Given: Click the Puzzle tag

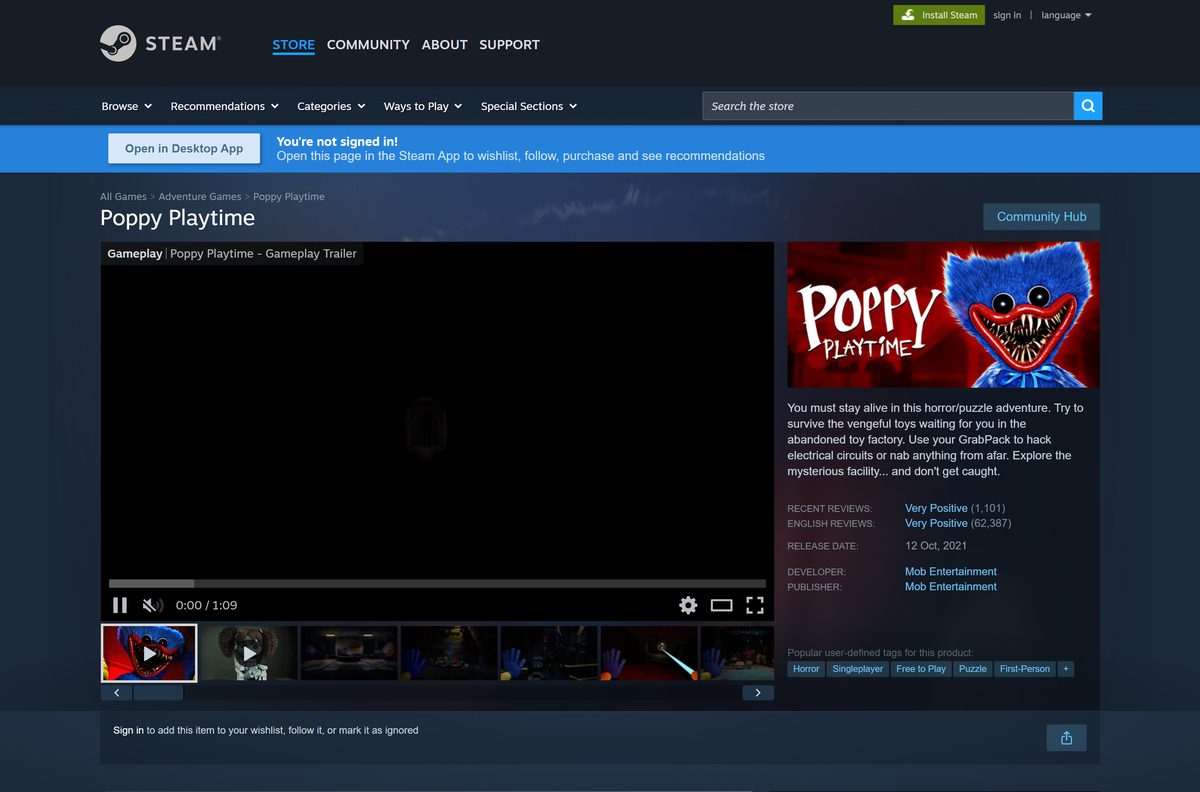Looking at the screenshot, I should (973, 669).
